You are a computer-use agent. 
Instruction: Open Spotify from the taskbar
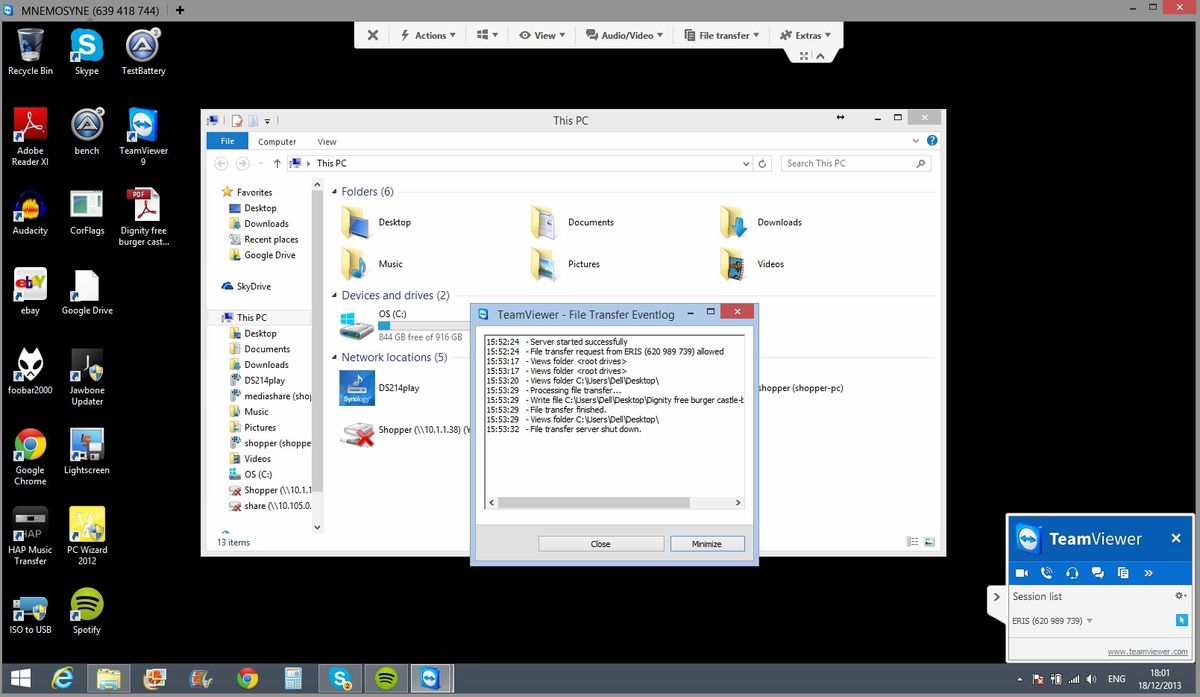385,678
